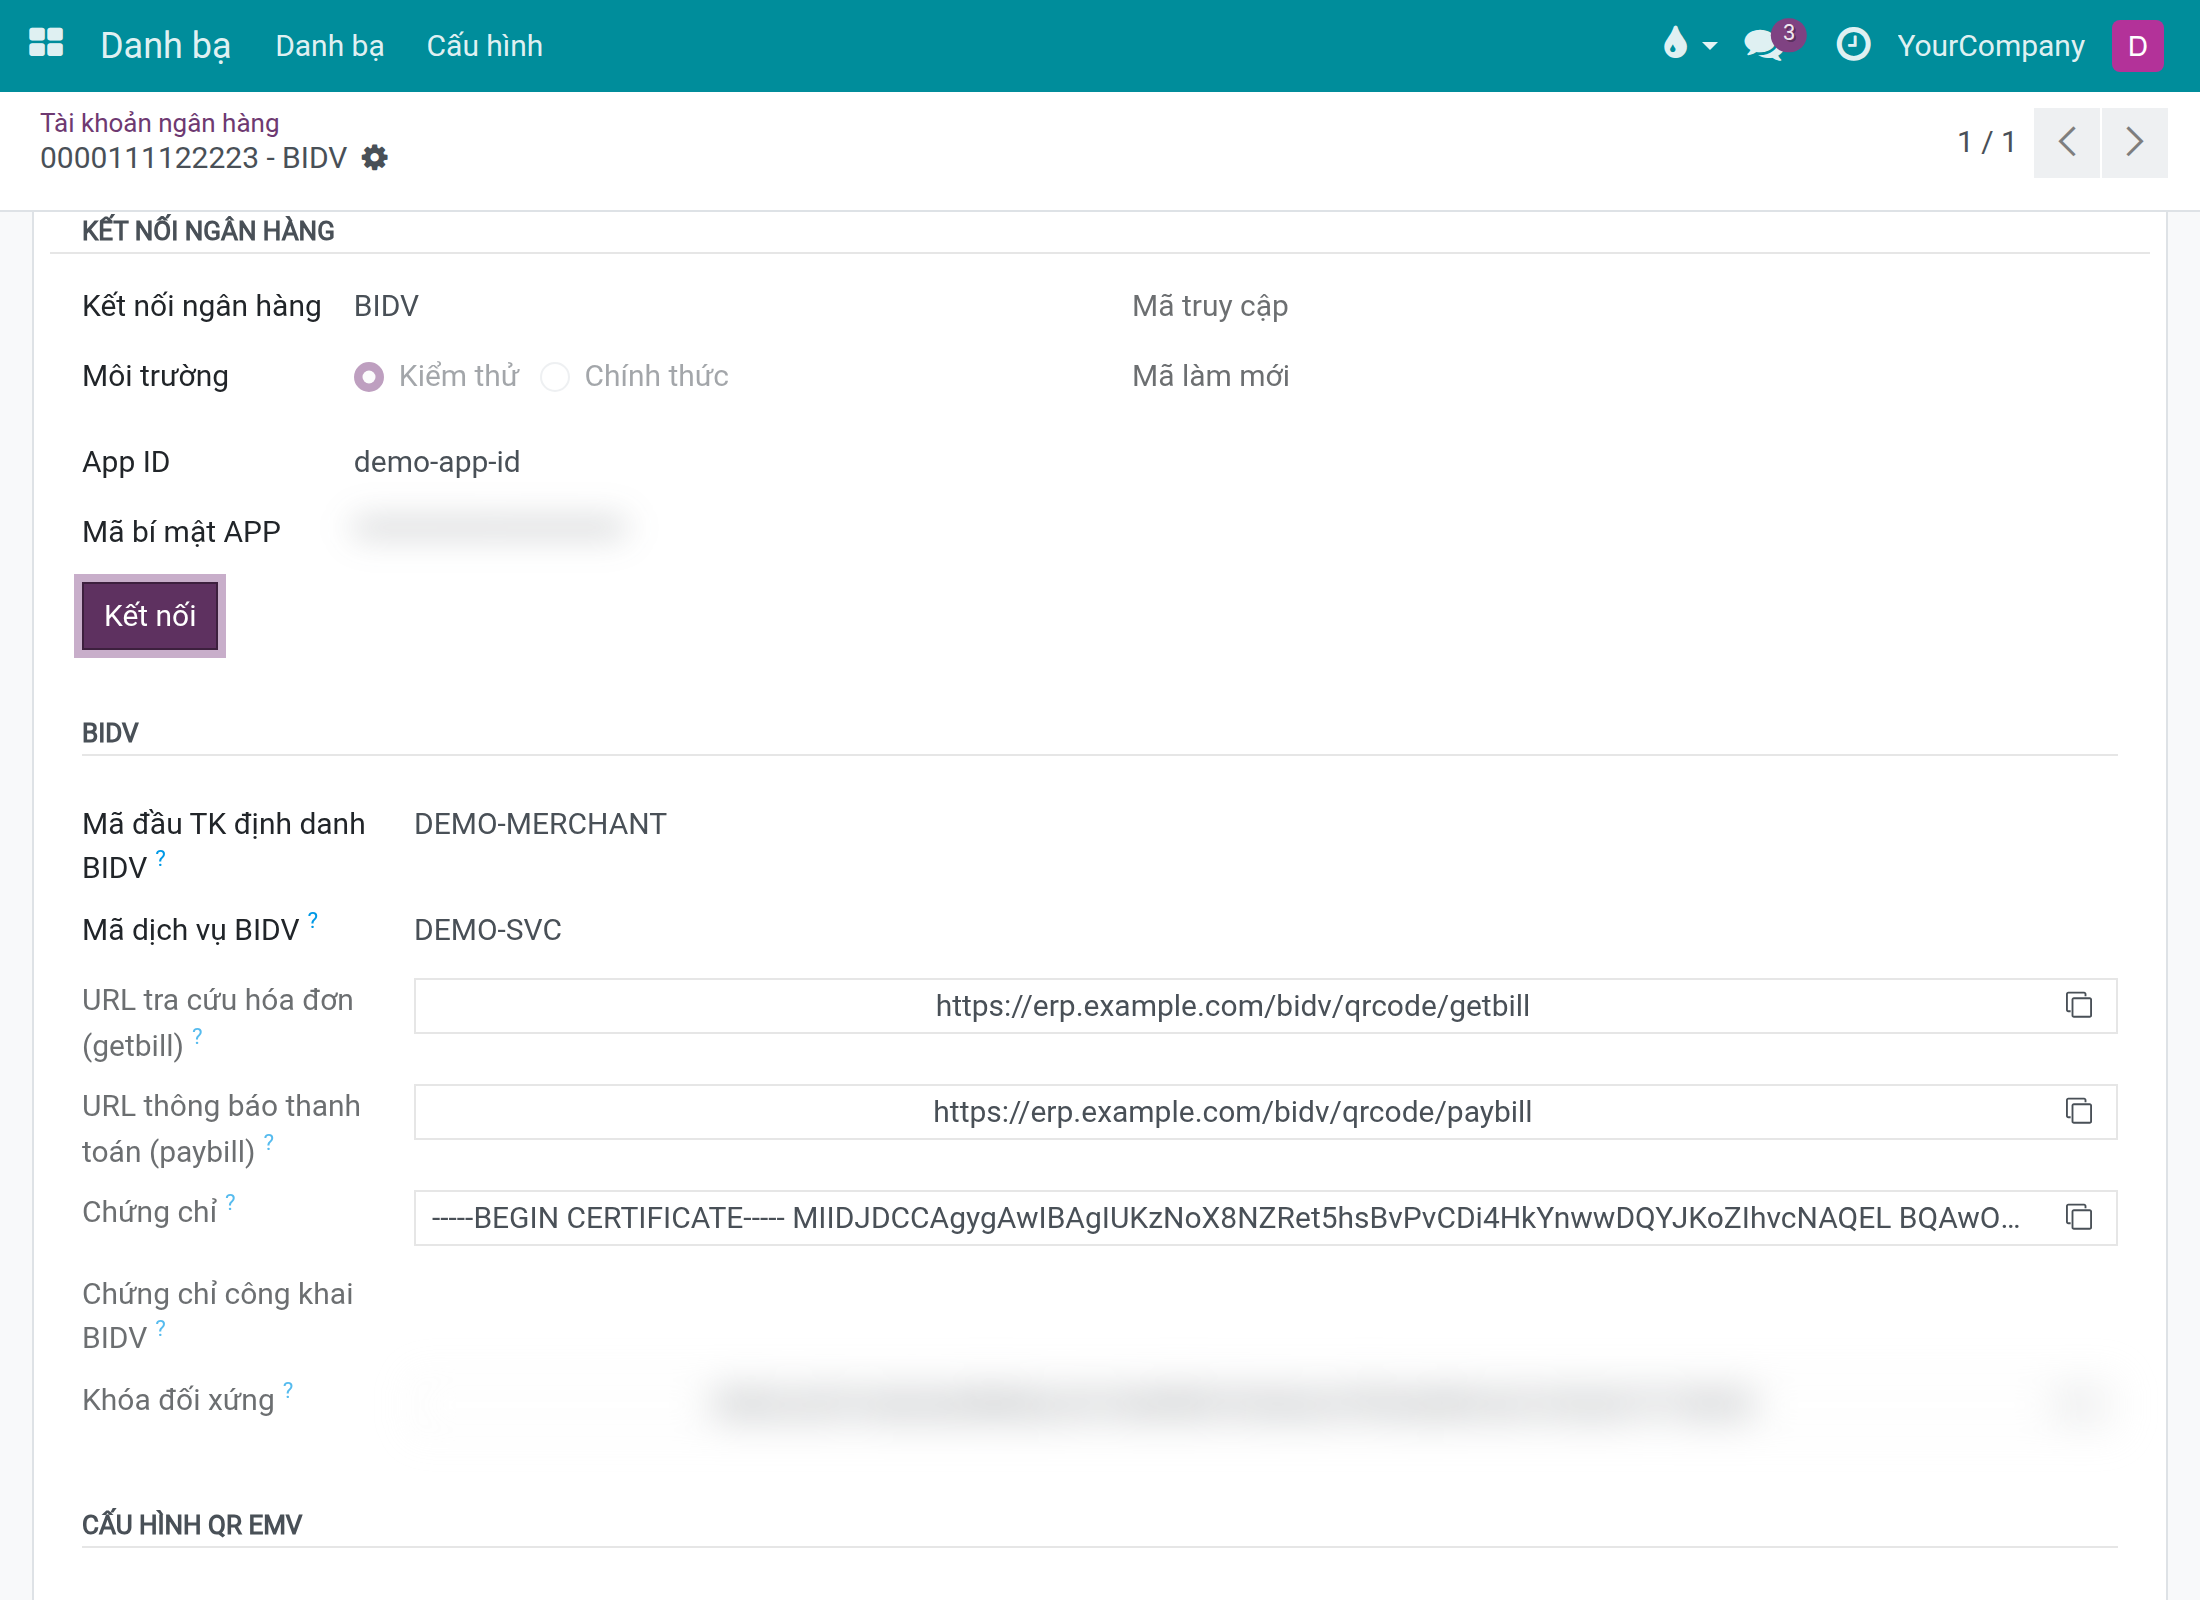The image size is (2200, 1600).
Task: Click the Kết nối button
Action: (x=150, y=616)
